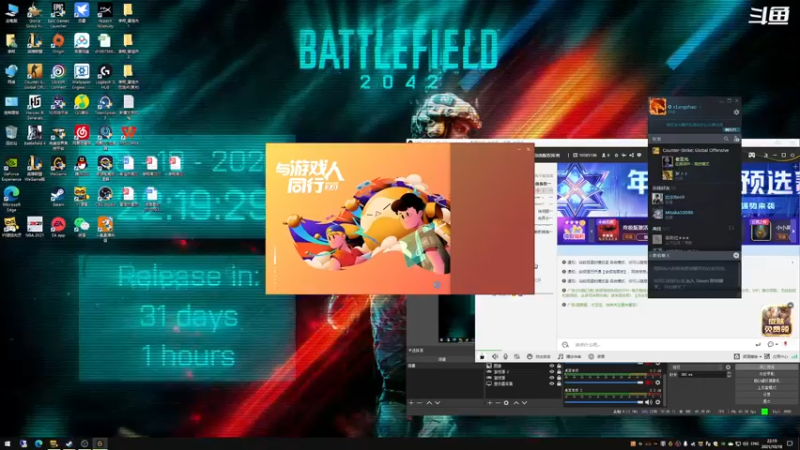Click the microphone icon in Douyu toolbar
800x450 pixels.
pyautogui.click(x=506, y=357)
